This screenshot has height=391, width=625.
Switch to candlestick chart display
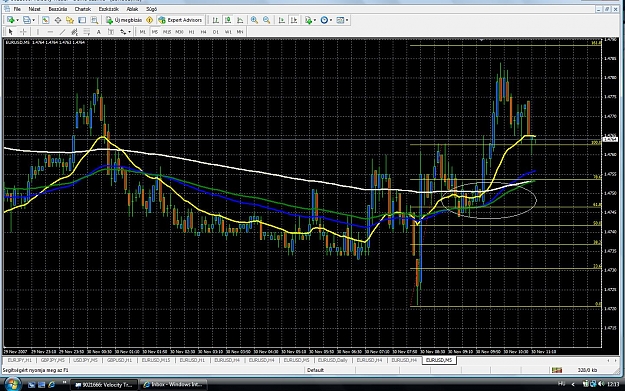click(228, 20)
